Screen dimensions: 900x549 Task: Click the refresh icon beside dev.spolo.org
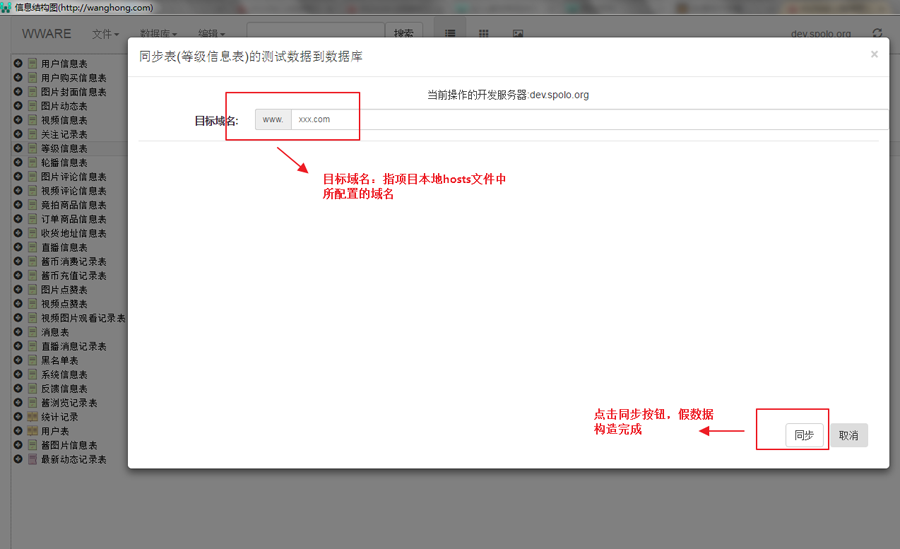pyautogui.click(x=877, y=33)
